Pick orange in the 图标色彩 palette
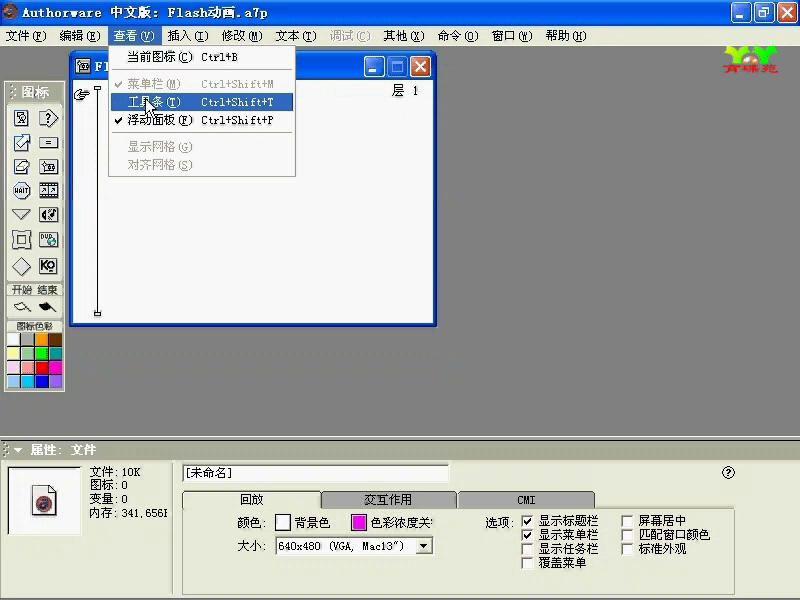 point(41,340)
